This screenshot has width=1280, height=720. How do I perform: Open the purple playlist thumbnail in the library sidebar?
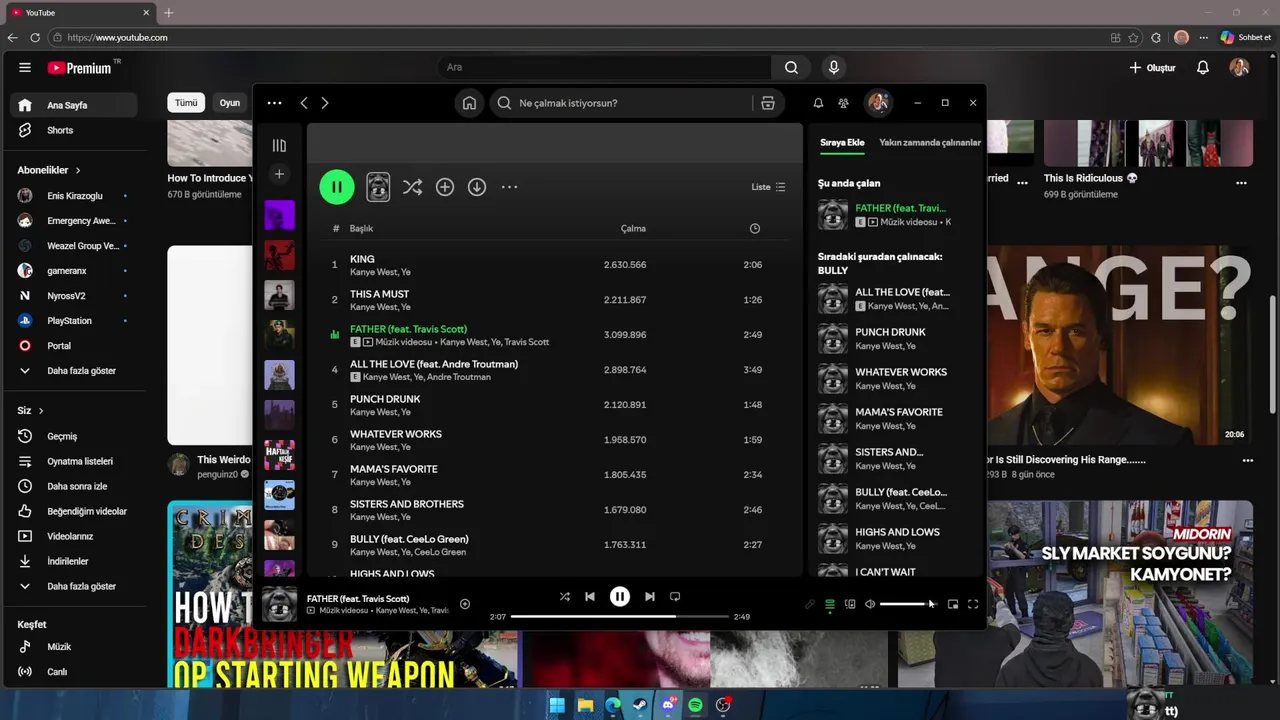coord(279,215)
